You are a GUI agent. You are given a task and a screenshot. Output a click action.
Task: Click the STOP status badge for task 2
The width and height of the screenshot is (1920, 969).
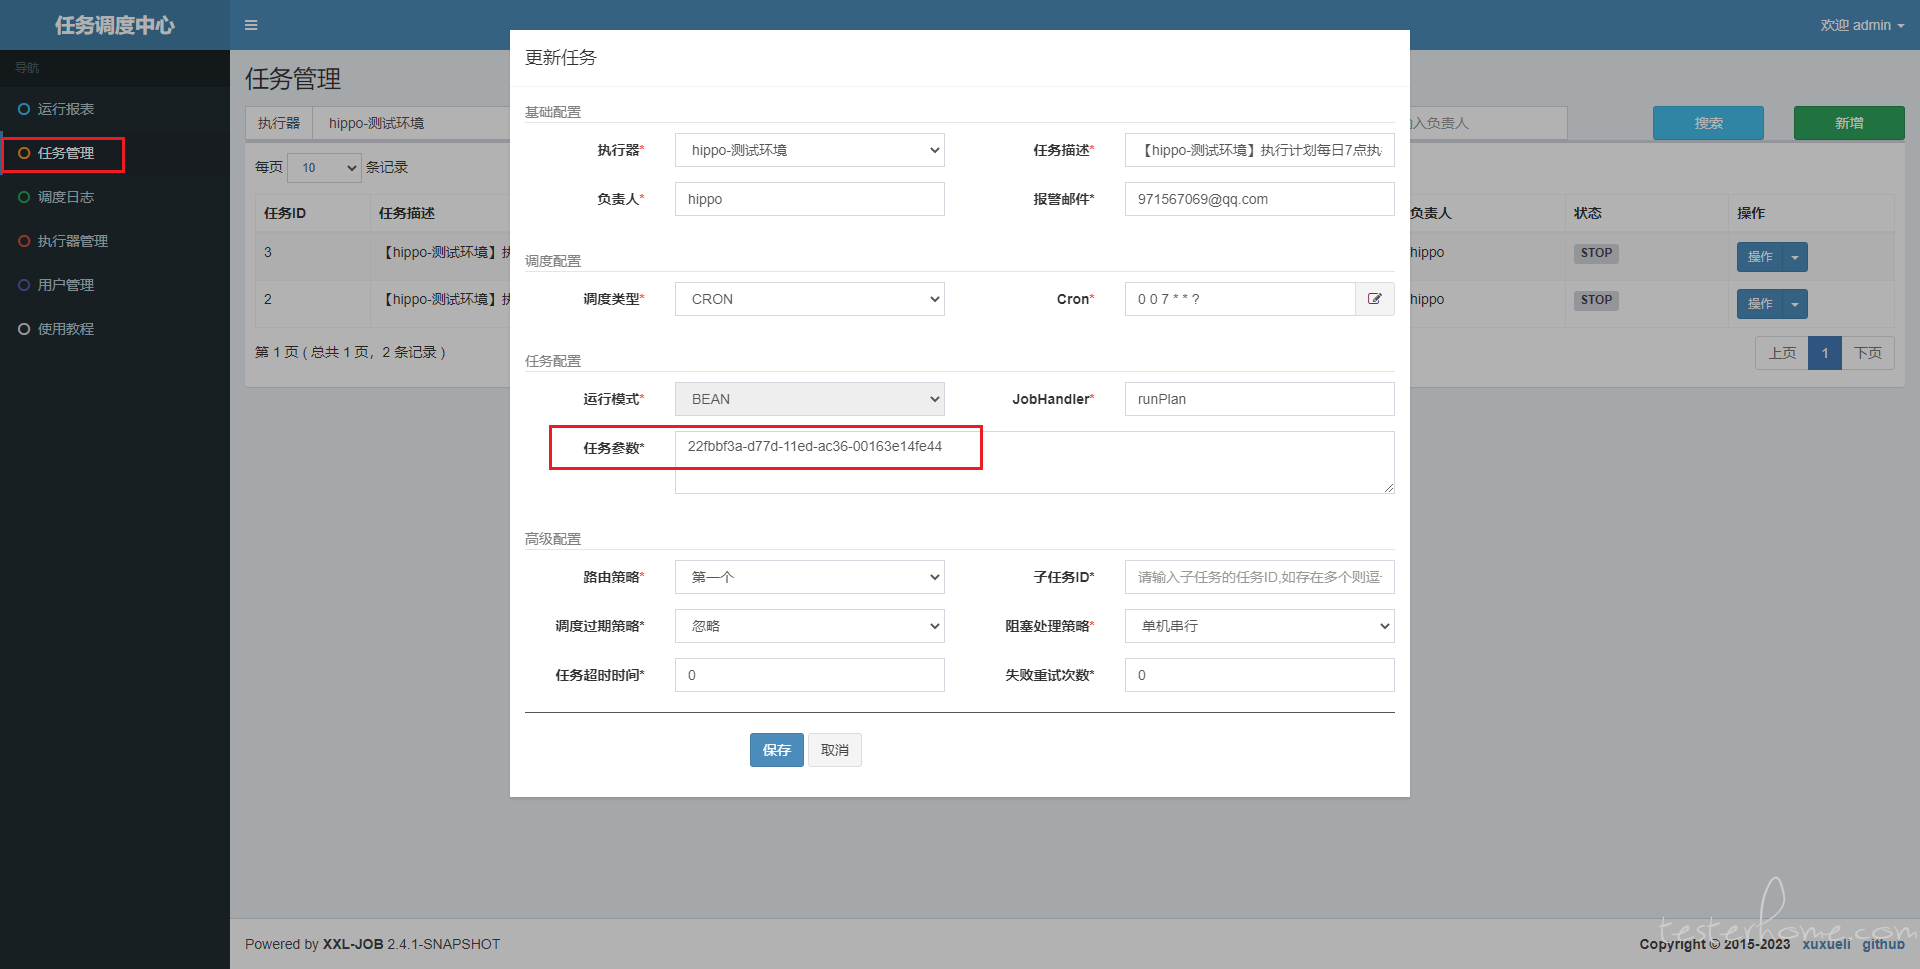click(x=1596, y=300)
